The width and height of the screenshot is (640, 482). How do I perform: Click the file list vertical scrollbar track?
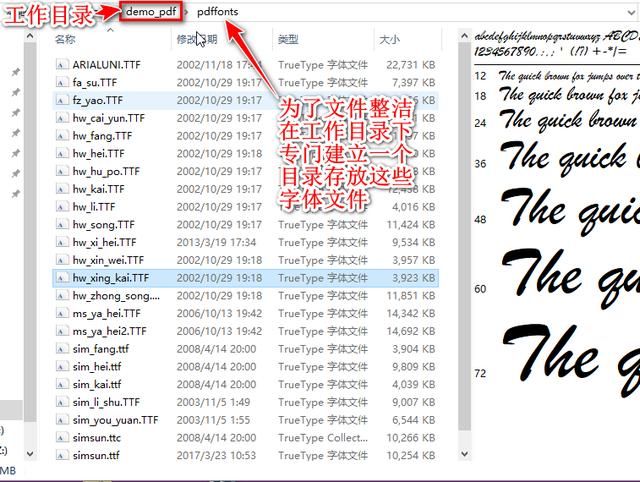pyautogui.click(x=464, y=438)
